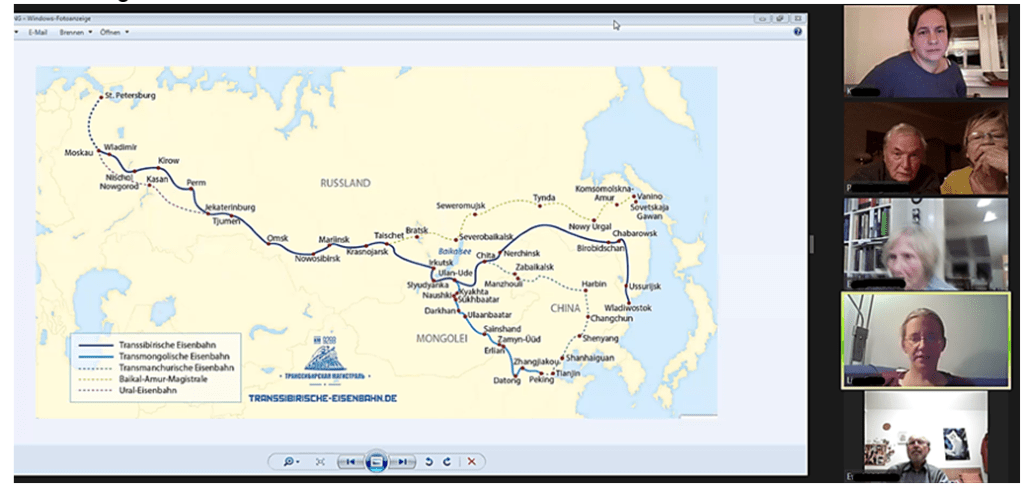Skip to the next photo

pos(402,461)
